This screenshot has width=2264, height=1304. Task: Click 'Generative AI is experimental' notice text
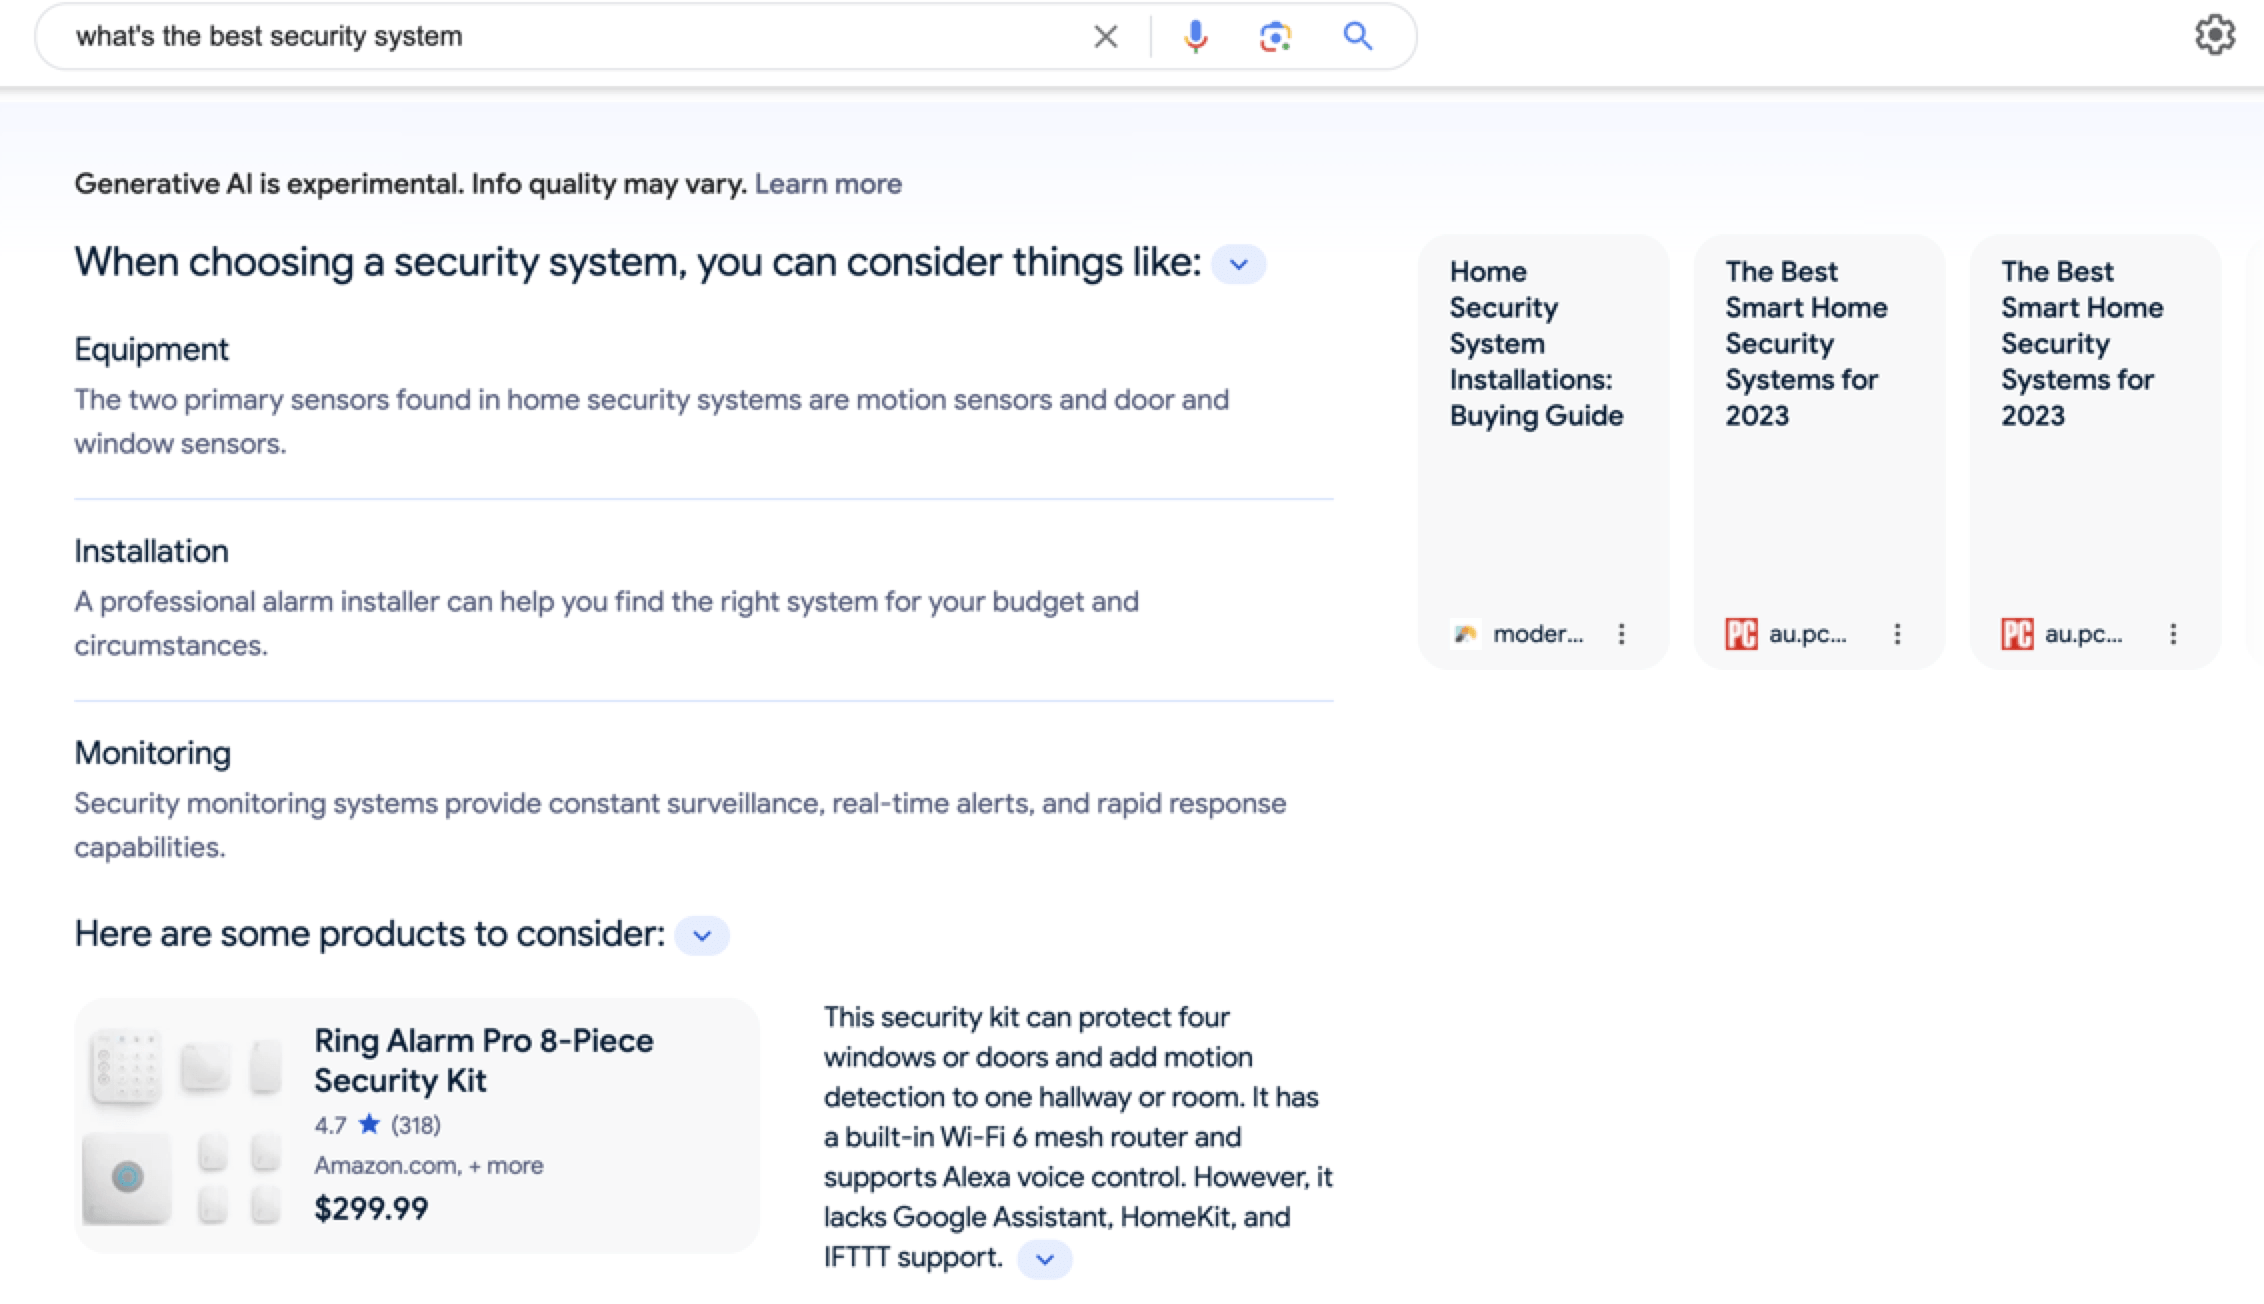pos(411,184)
